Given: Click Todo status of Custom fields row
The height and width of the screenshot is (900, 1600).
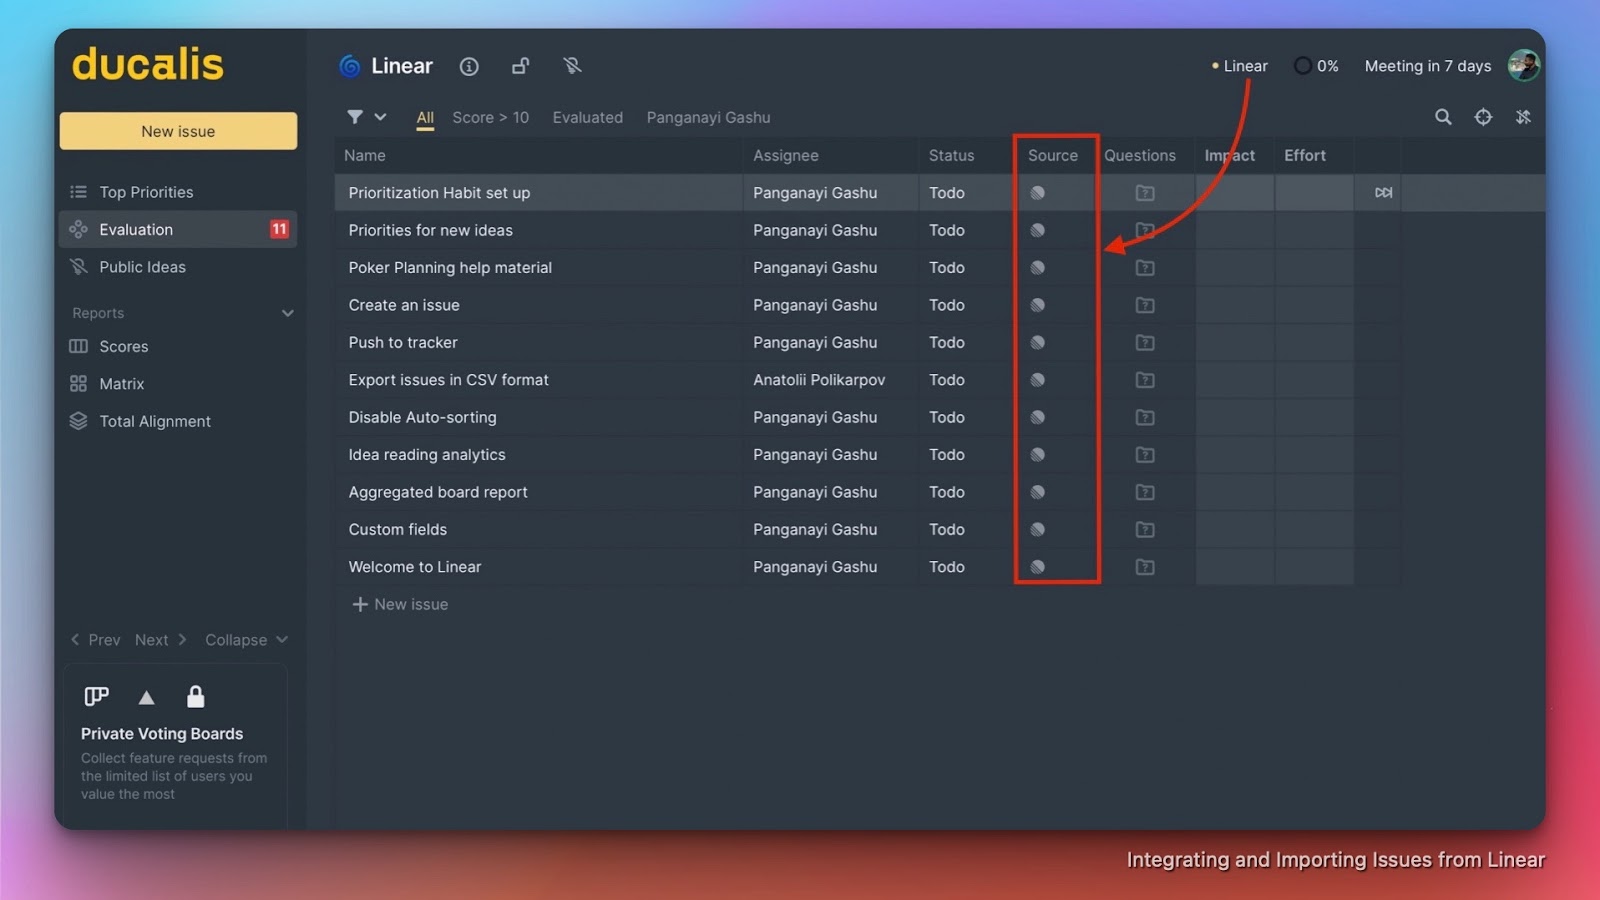Looking at the screenshot, I should 946,529.
